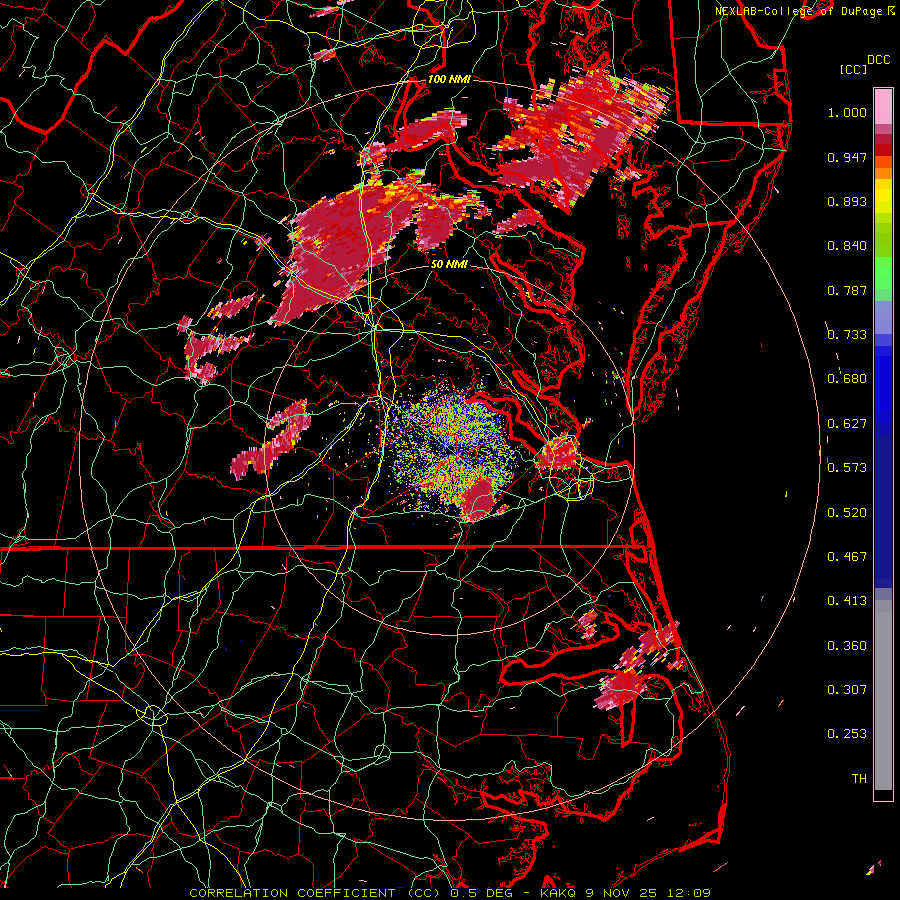Click the 100 NMI range ring label
The image size is (900, 900).
[x=449, y=79]
